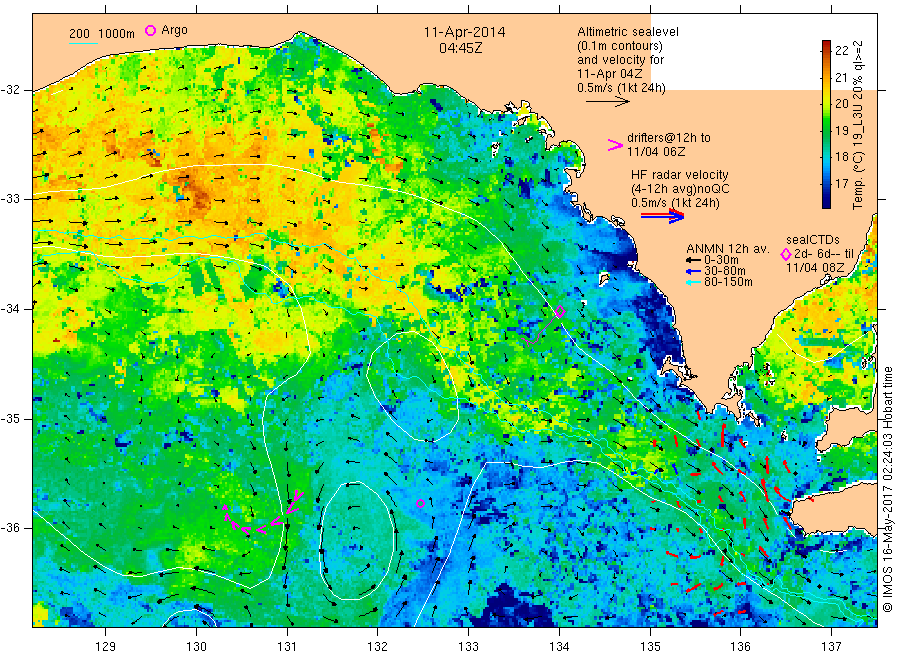Click the longitude label '129'
Viewport: 900px width, 660px height.
point(106,647)
